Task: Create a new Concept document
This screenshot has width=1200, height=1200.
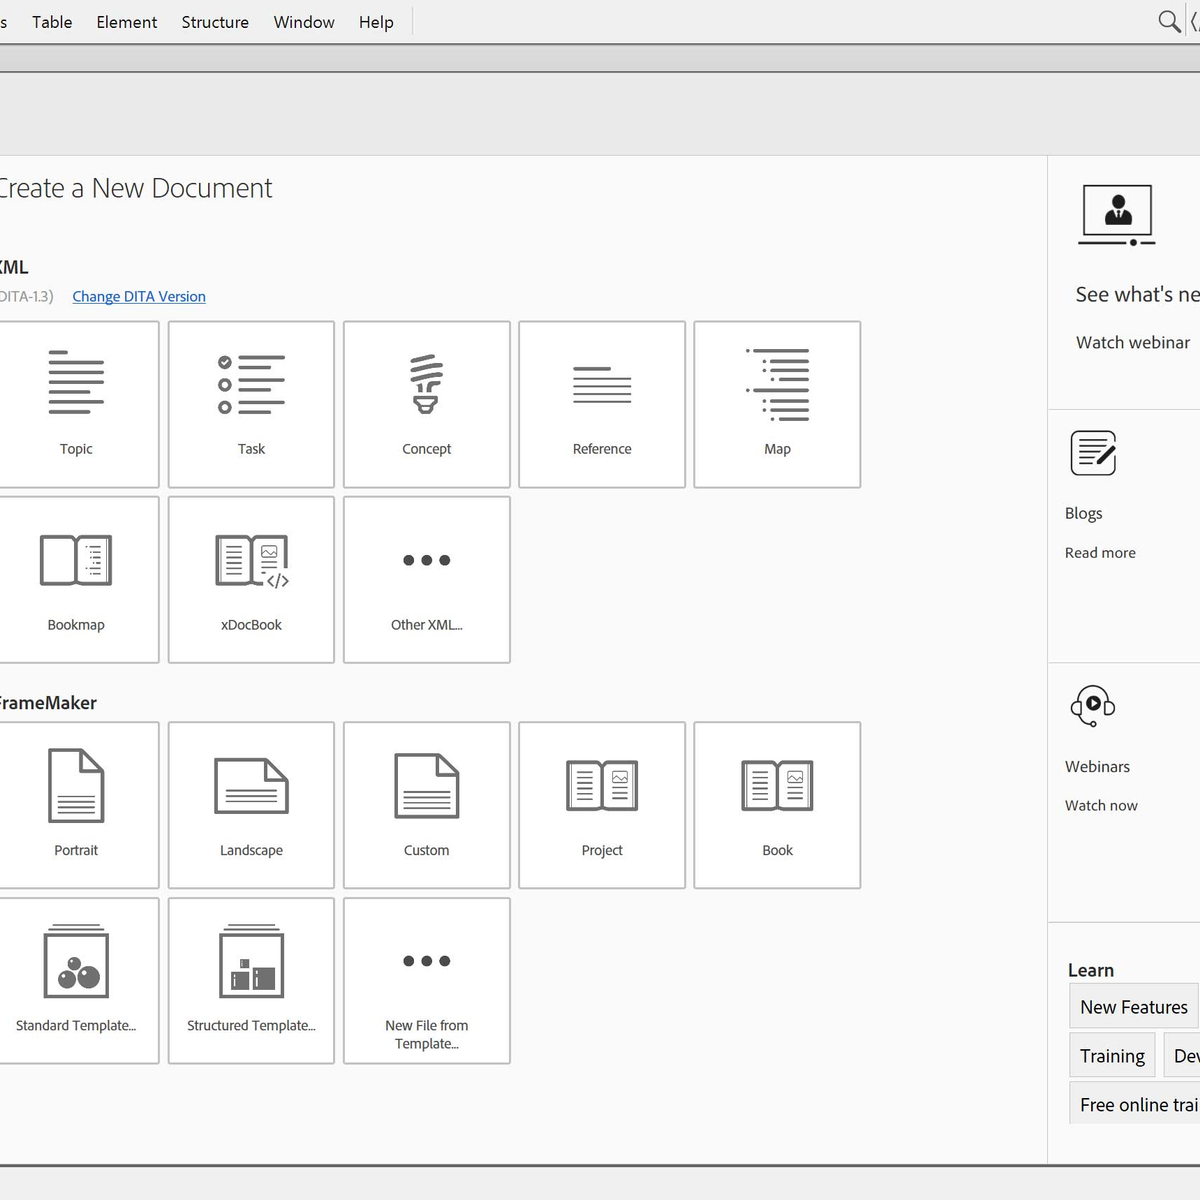Action: (x=427, y=404)
